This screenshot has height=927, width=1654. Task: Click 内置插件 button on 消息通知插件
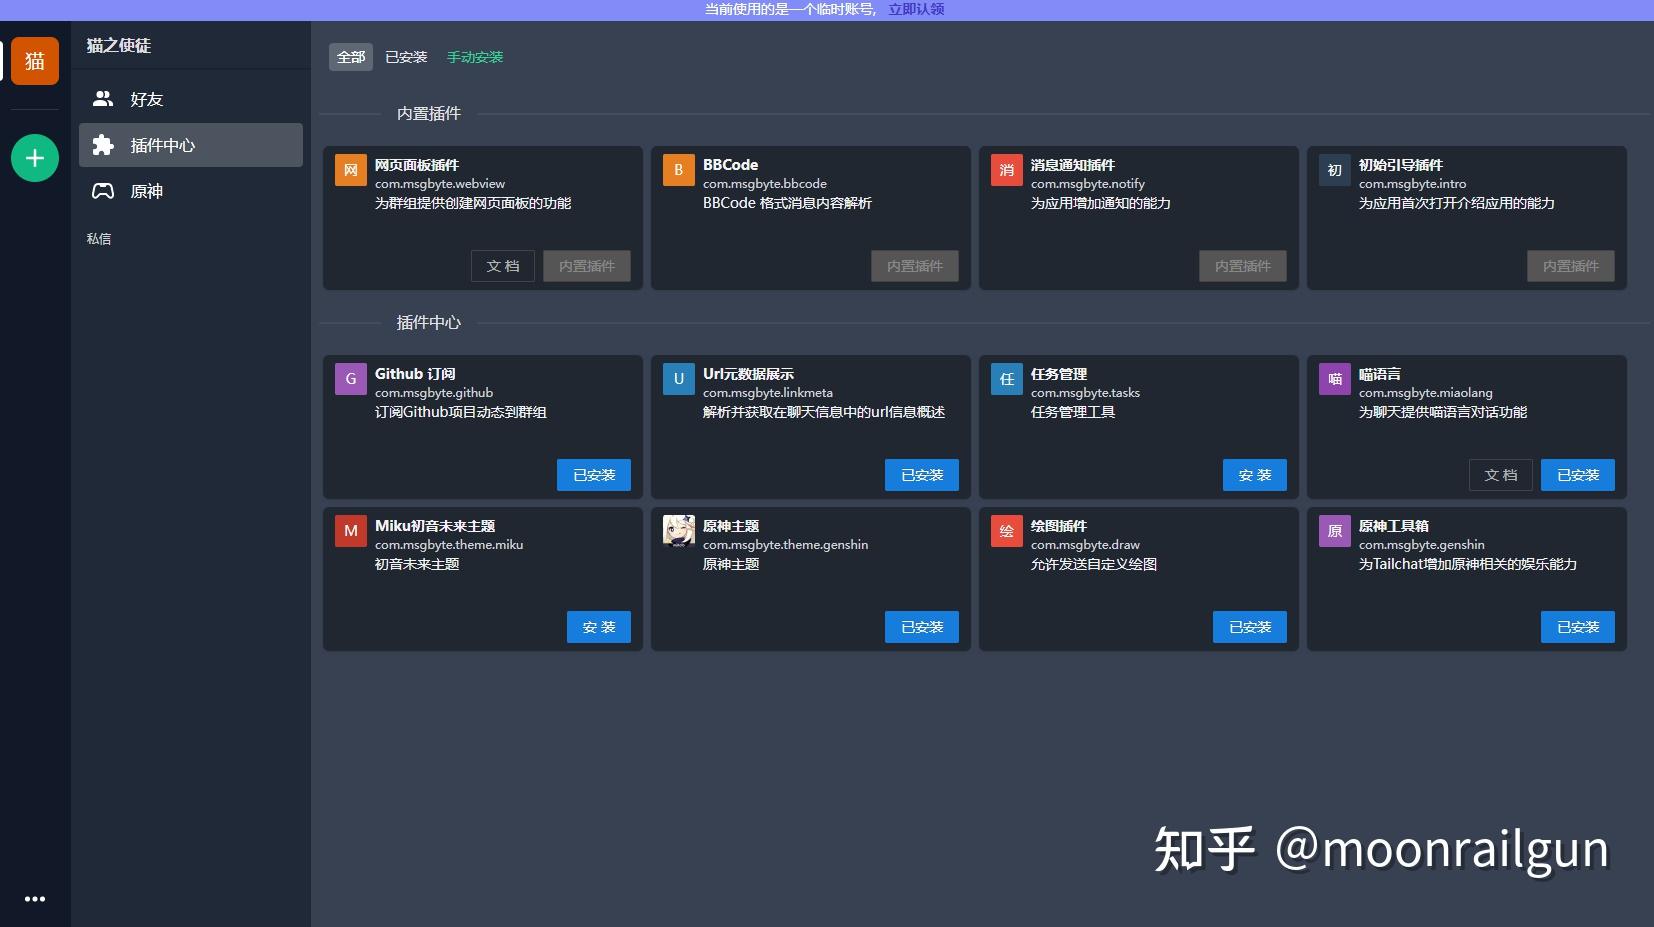(1243, 266)
